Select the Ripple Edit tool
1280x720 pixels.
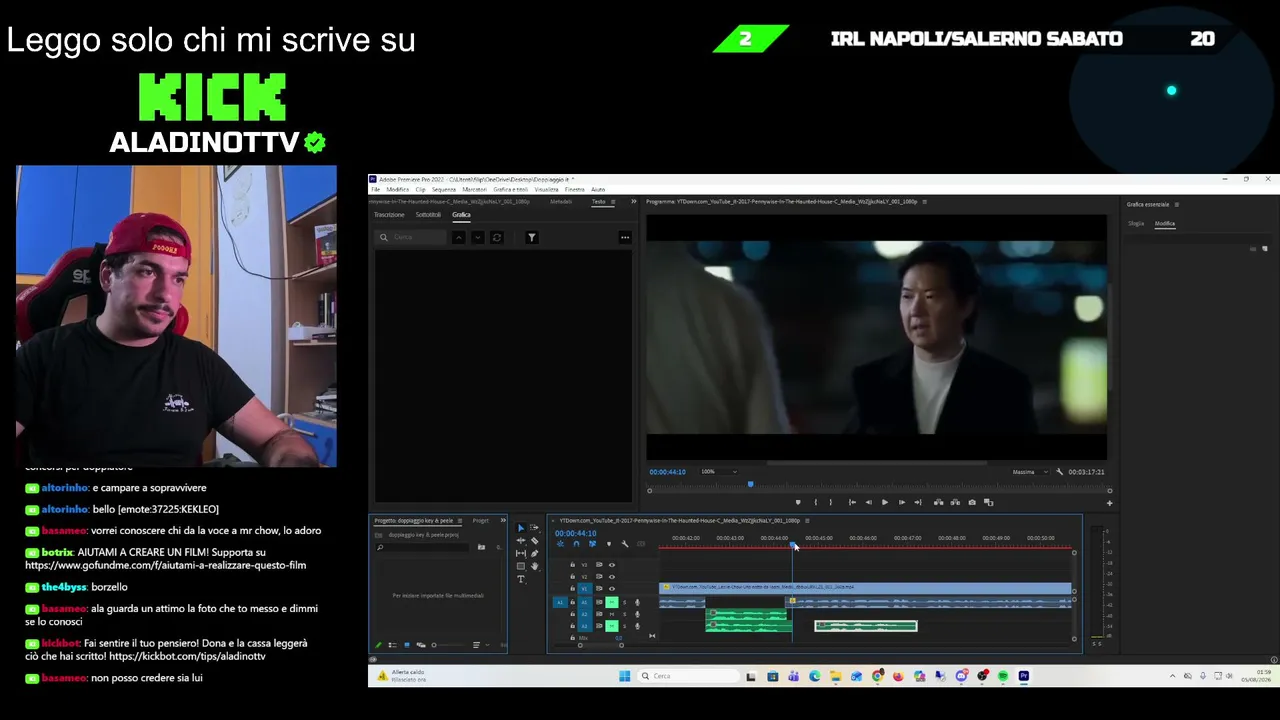pyautogui.click(x=520, y=541)
